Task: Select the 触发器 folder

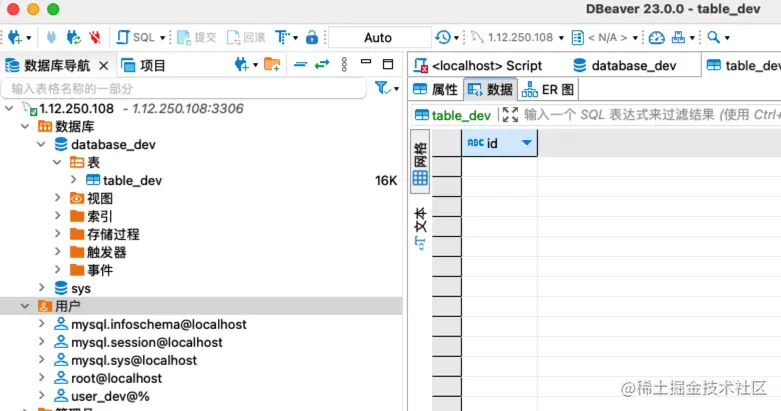Action: [x=98, y=252]
